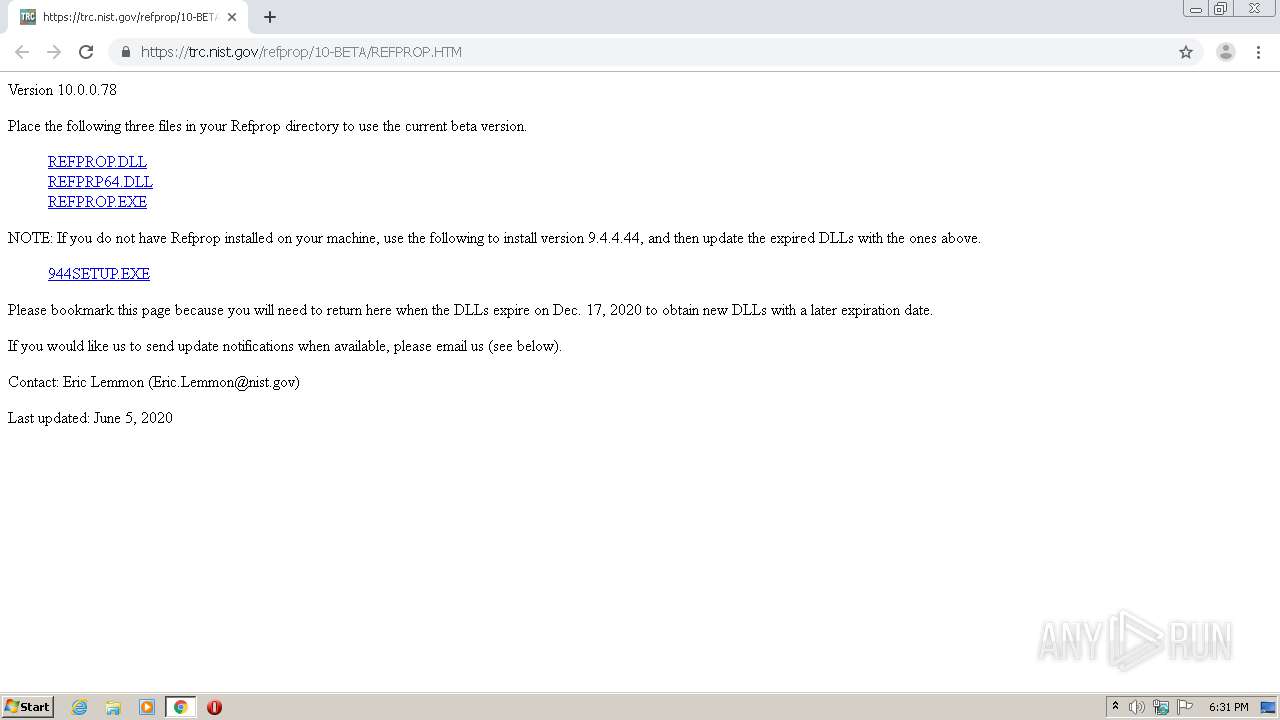
Task: Download the REFPRP64.DLL file
Action: (100, 182)
